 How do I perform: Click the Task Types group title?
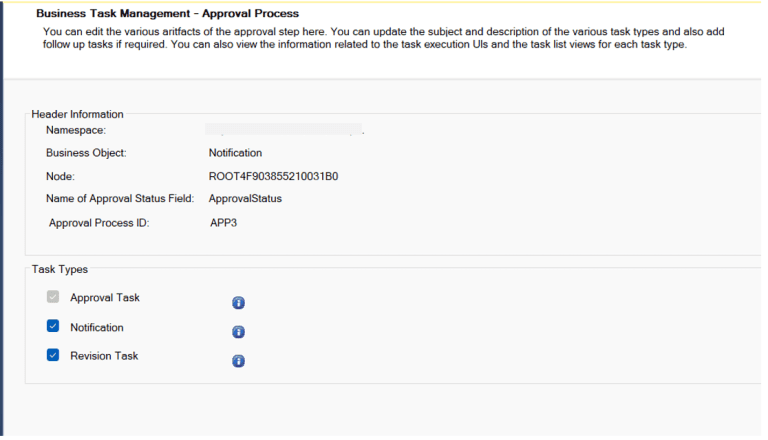(x=60, y=269)
